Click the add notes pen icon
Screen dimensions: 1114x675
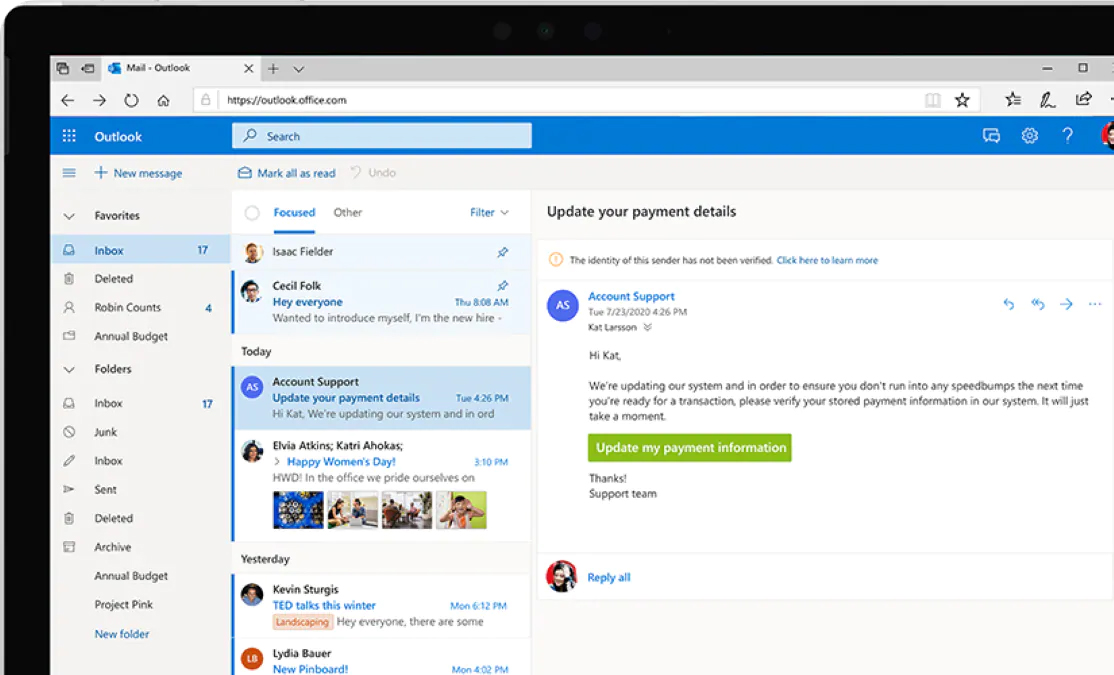pyautogui.click(x=1048, y=100)
